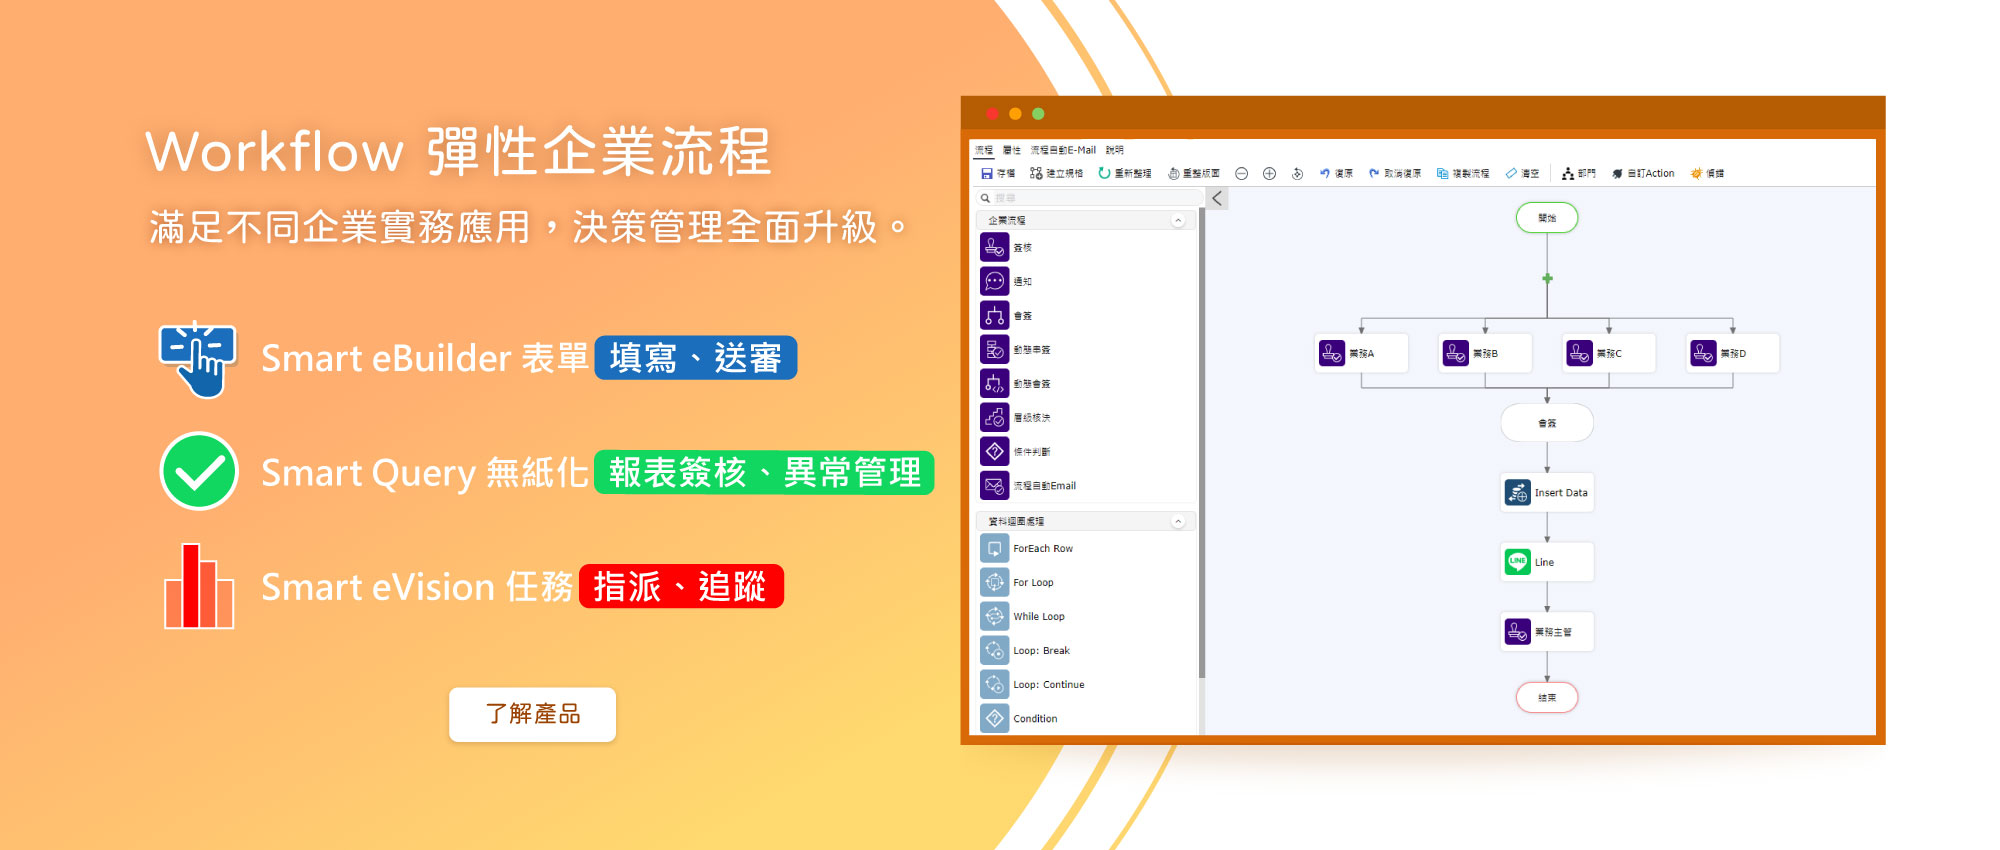Open the 流程自動E-Mail tab
This screenshot has height=850, width=2000.
pos(1063,150)
